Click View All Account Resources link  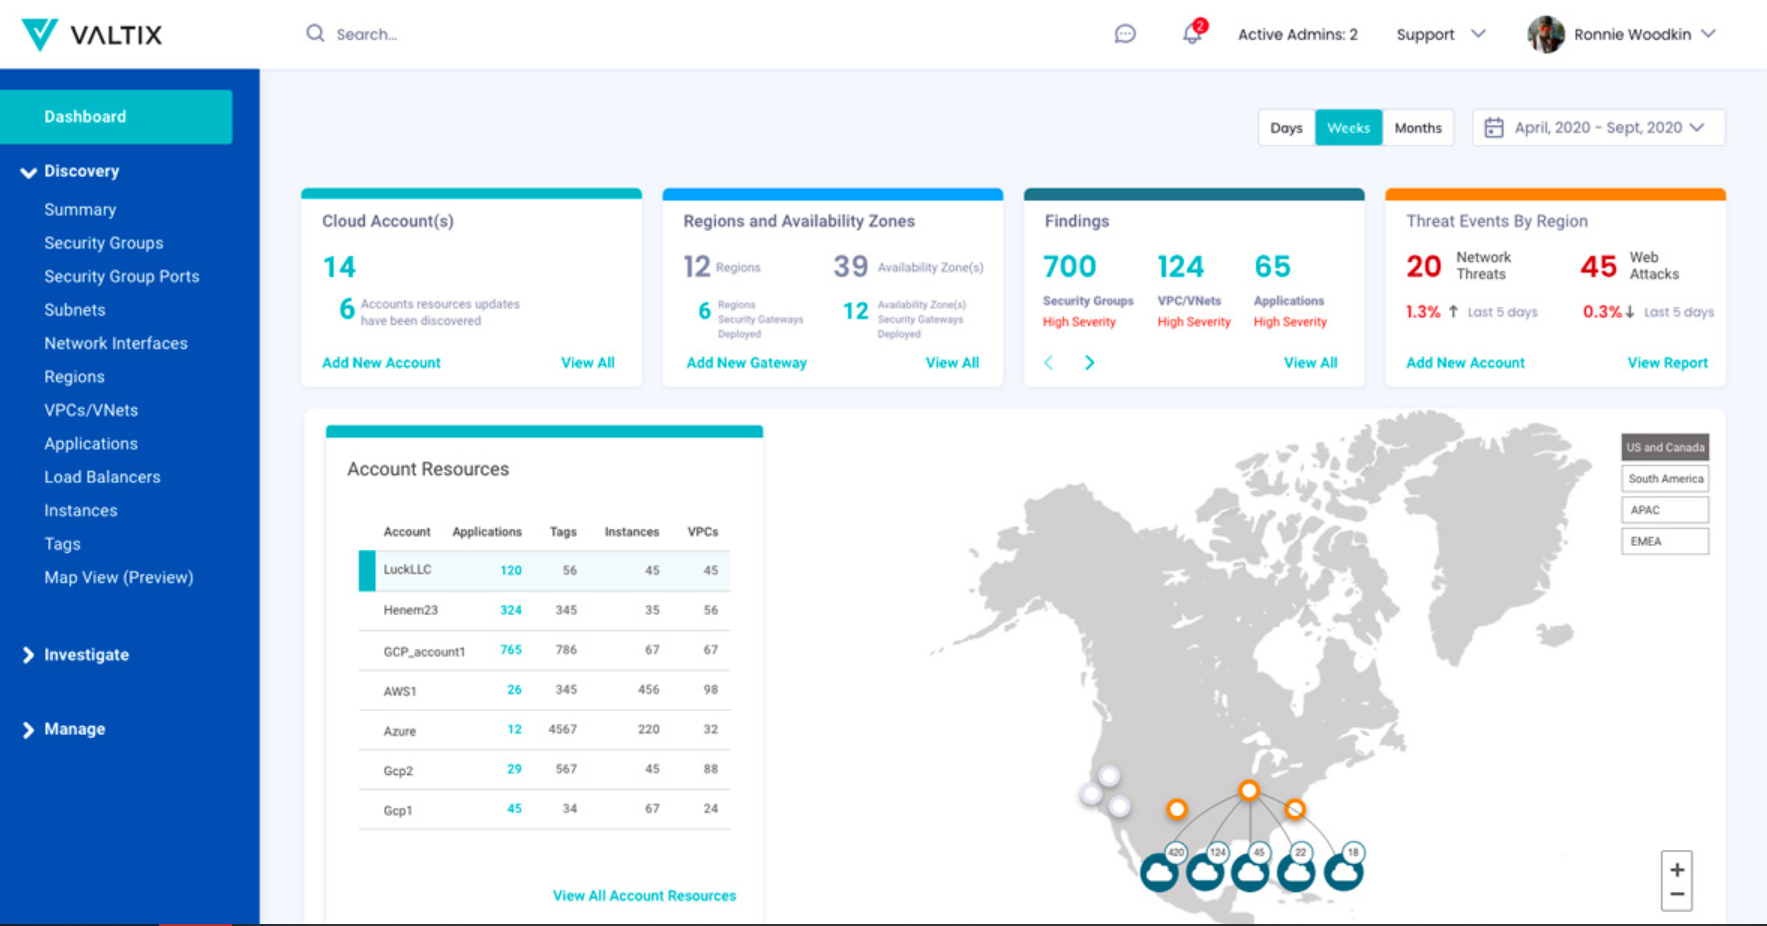pos(644,896)
